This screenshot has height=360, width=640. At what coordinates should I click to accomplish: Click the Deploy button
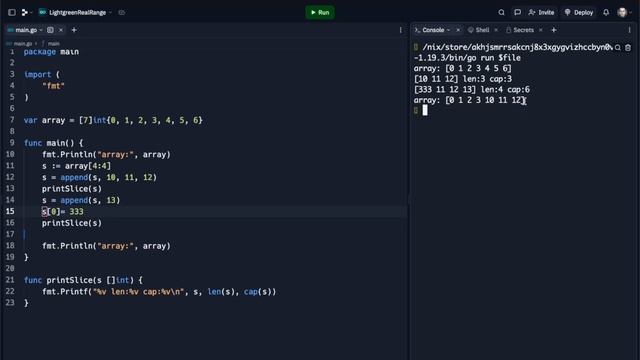coord(579,12)
